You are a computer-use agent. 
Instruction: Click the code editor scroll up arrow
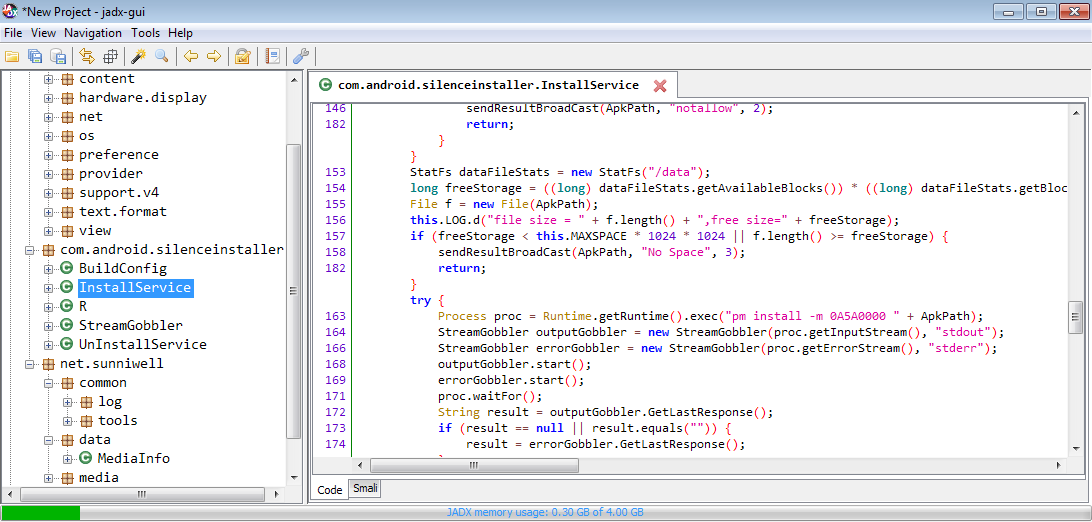[x=1075, y=111]
